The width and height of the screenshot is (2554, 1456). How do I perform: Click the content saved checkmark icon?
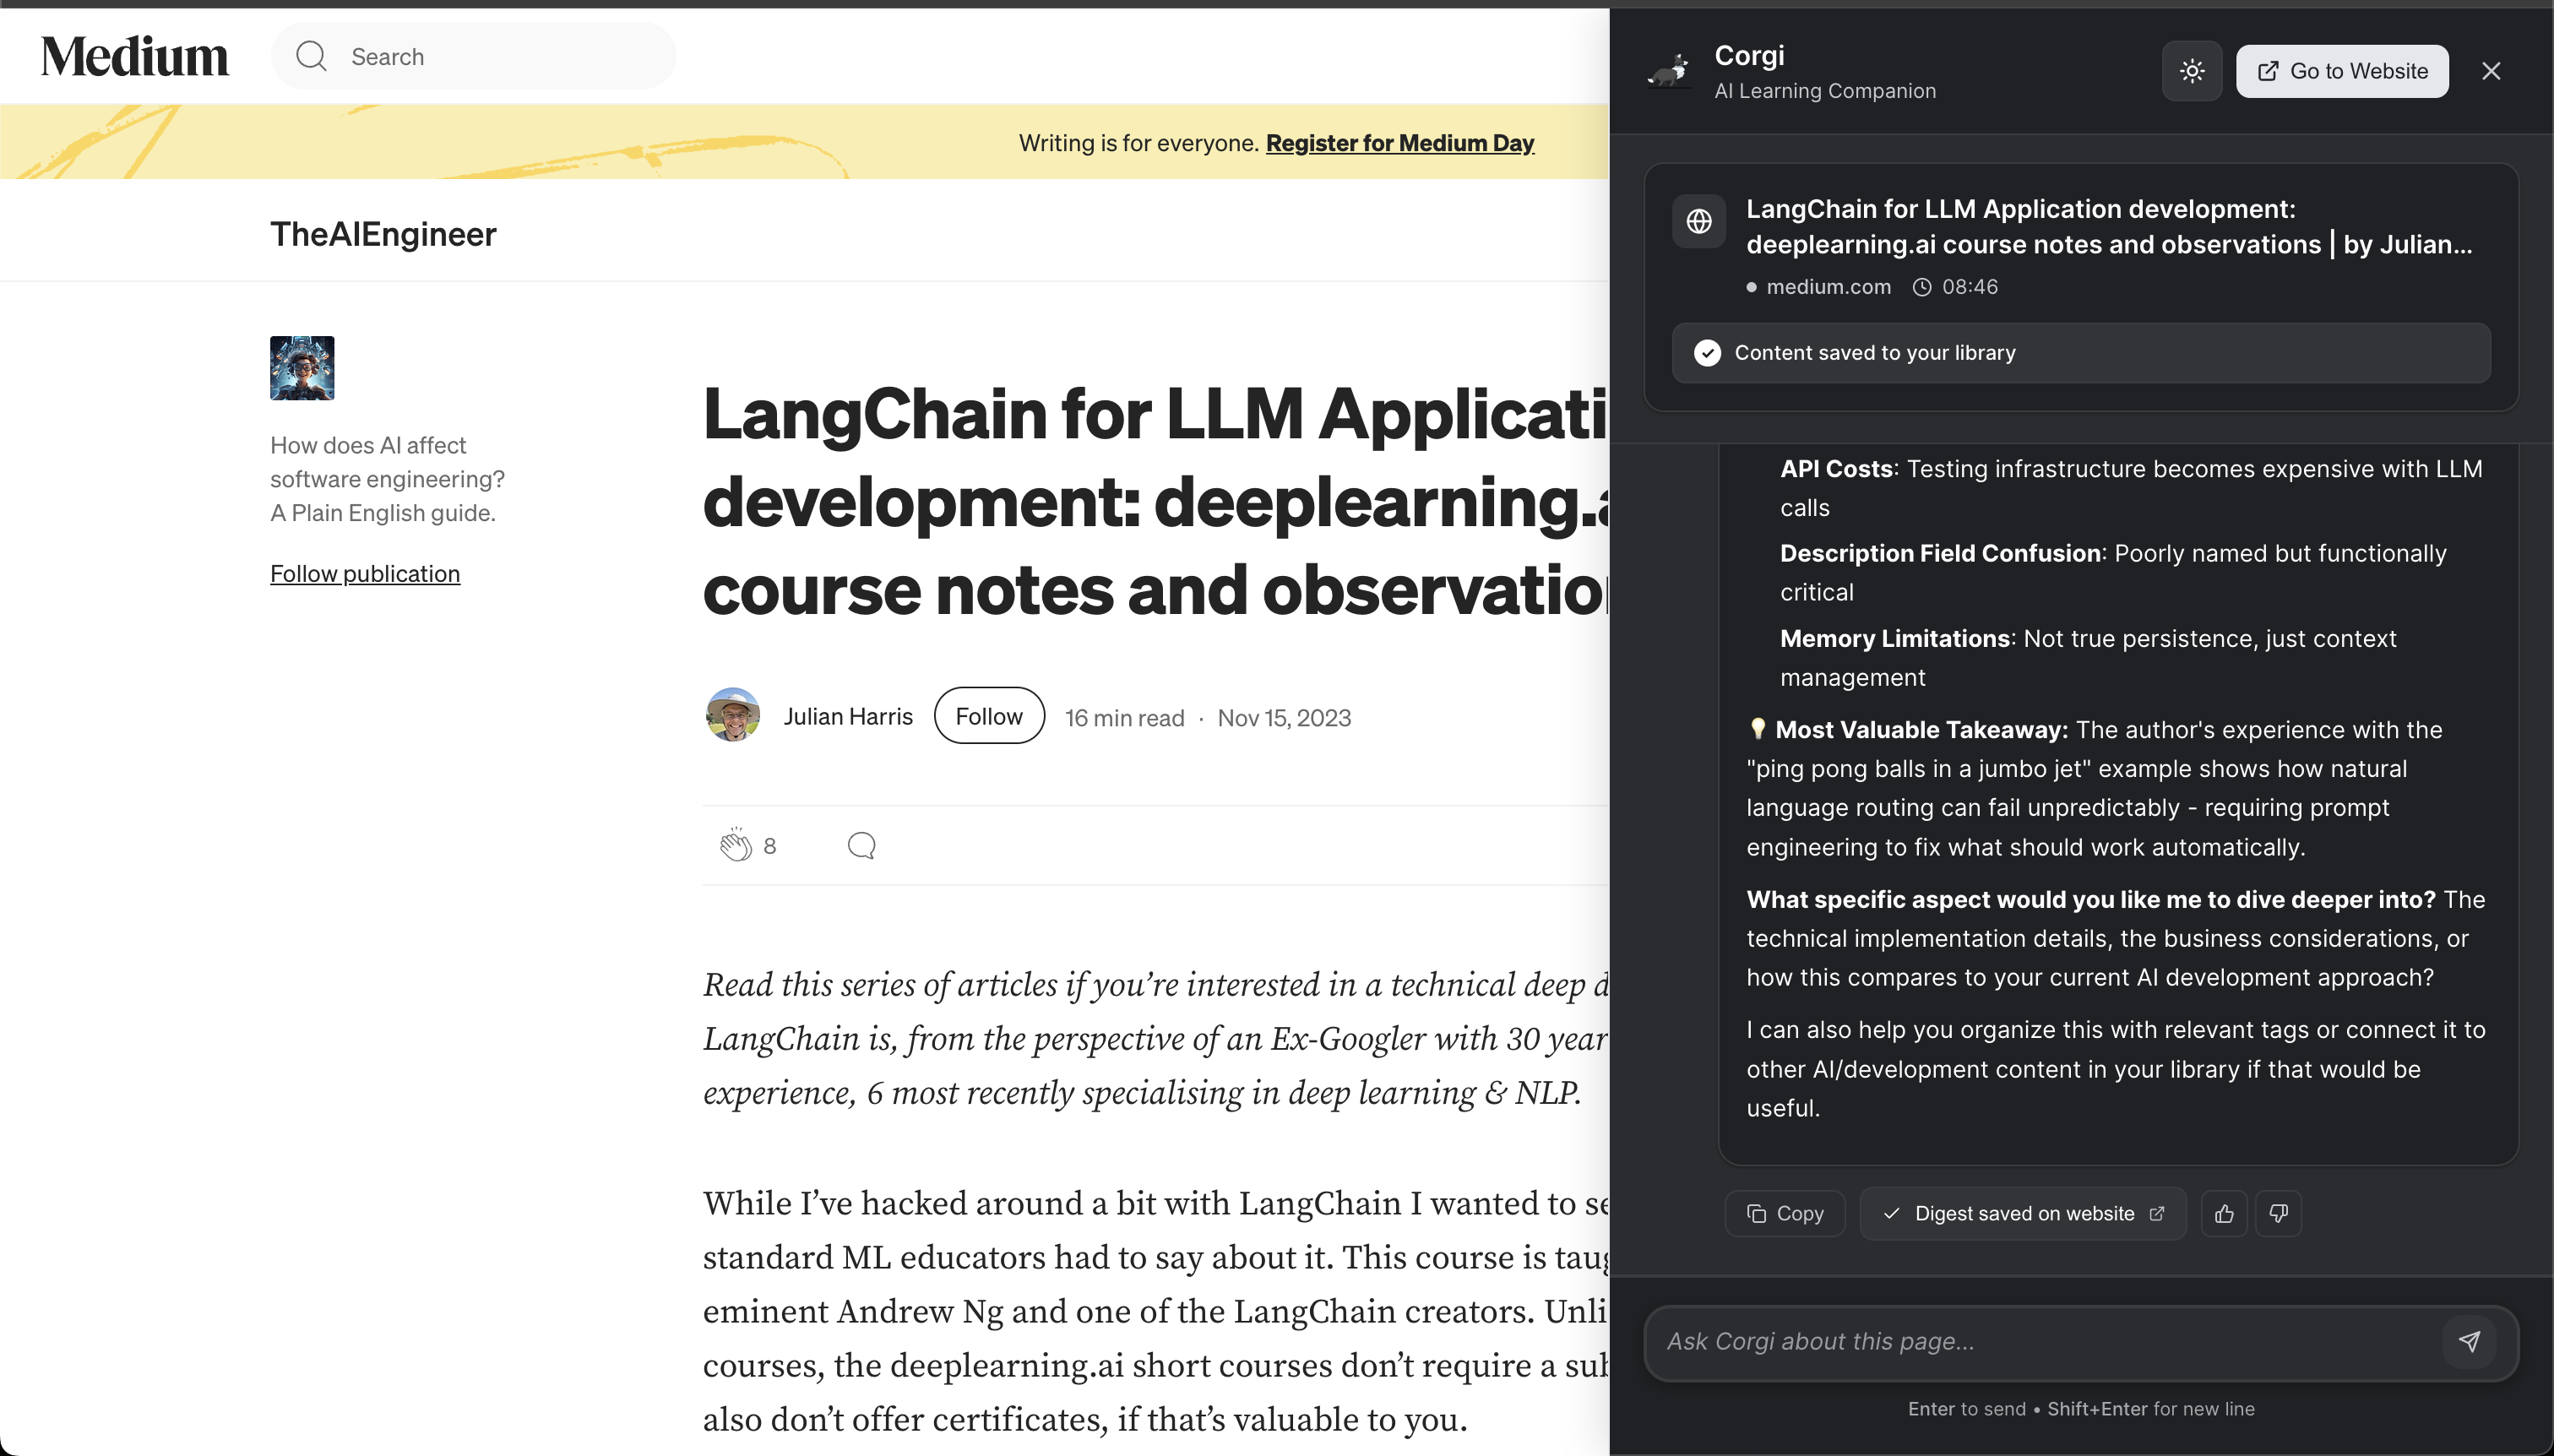pos(1707,353)
